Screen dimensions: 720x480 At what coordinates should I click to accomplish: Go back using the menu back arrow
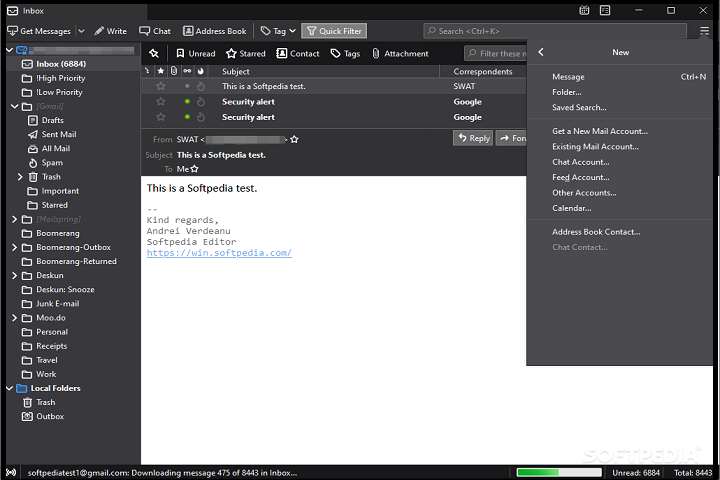point(541,52)
